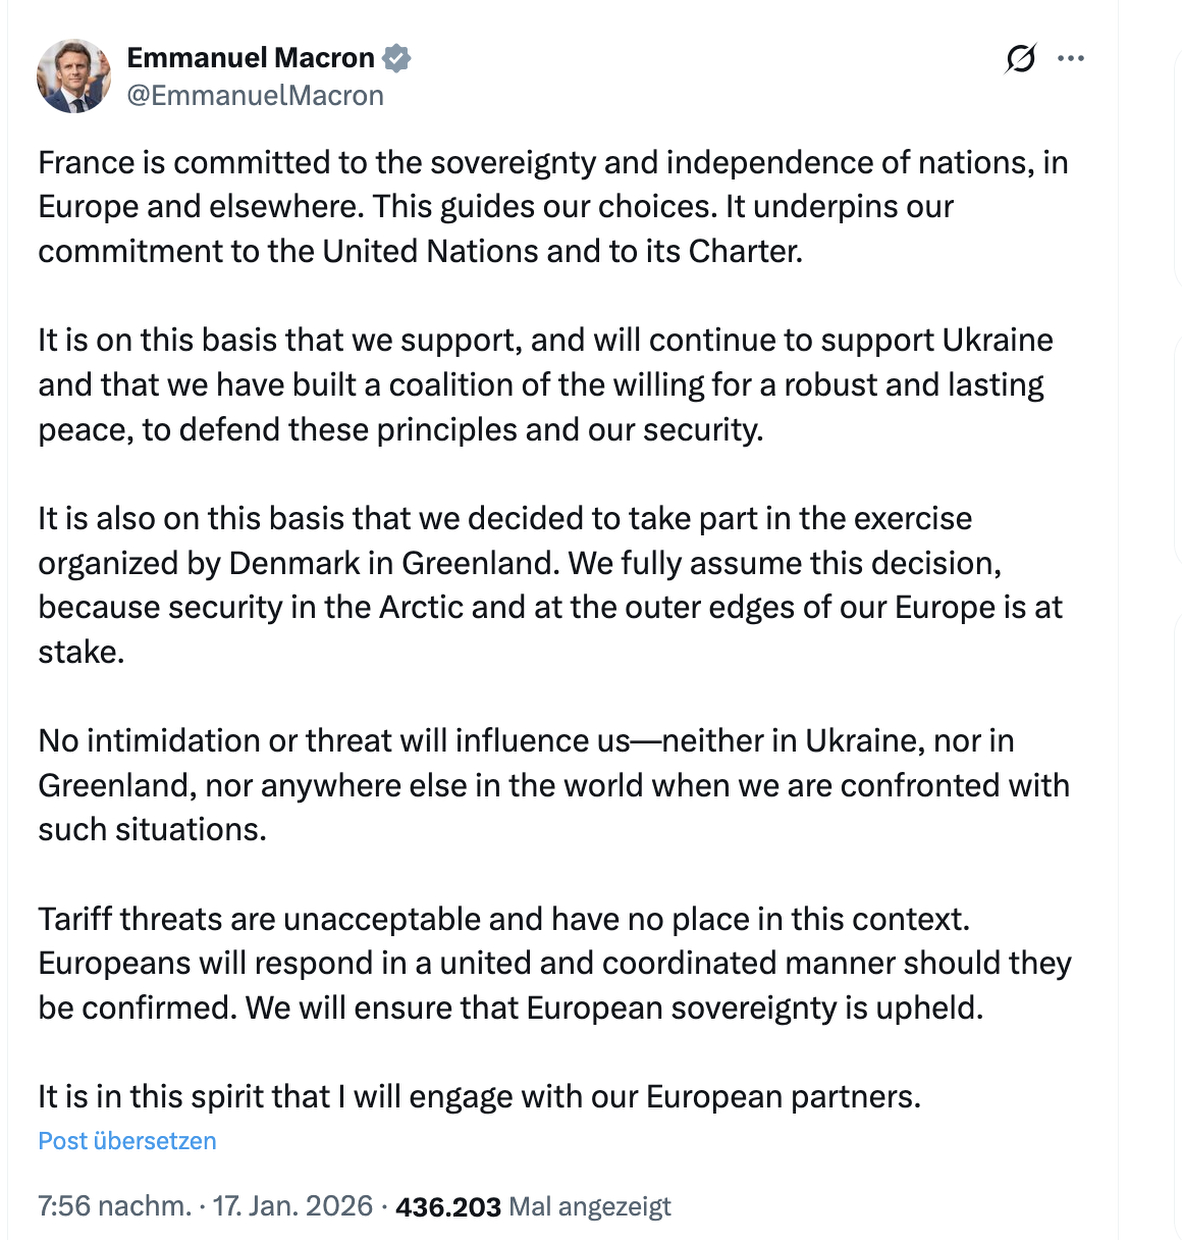Click the word Denmark in the post

pos(294,563)
